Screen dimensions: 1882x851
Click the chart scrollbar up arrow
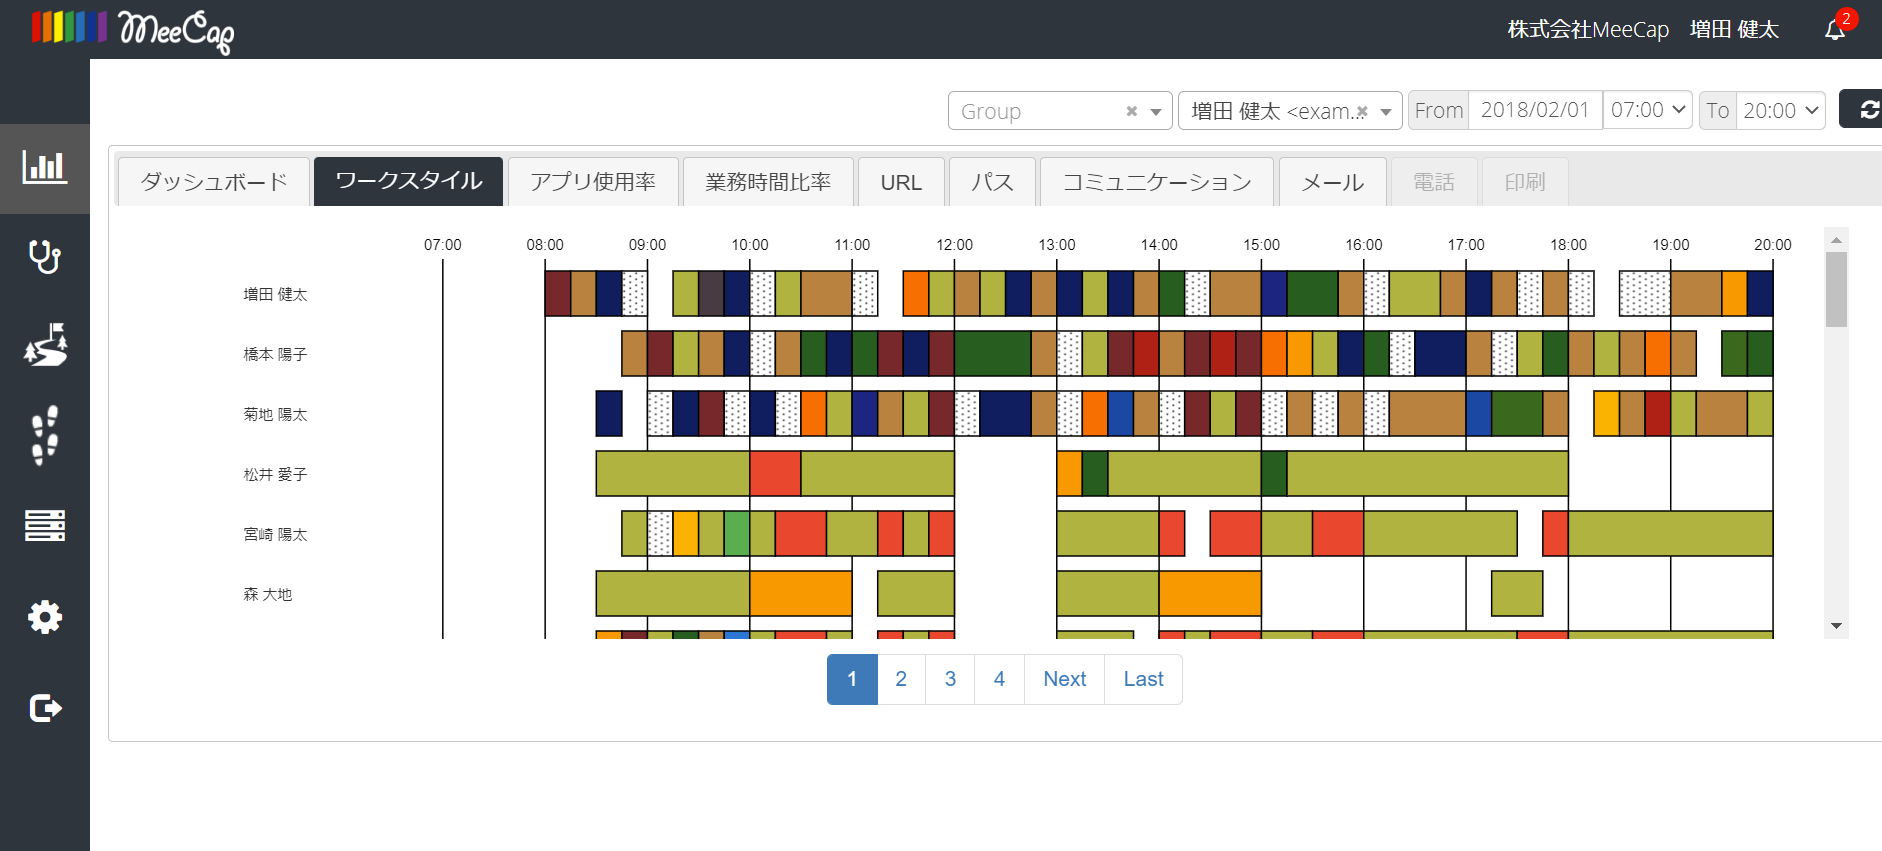(x=1836, y=240)
